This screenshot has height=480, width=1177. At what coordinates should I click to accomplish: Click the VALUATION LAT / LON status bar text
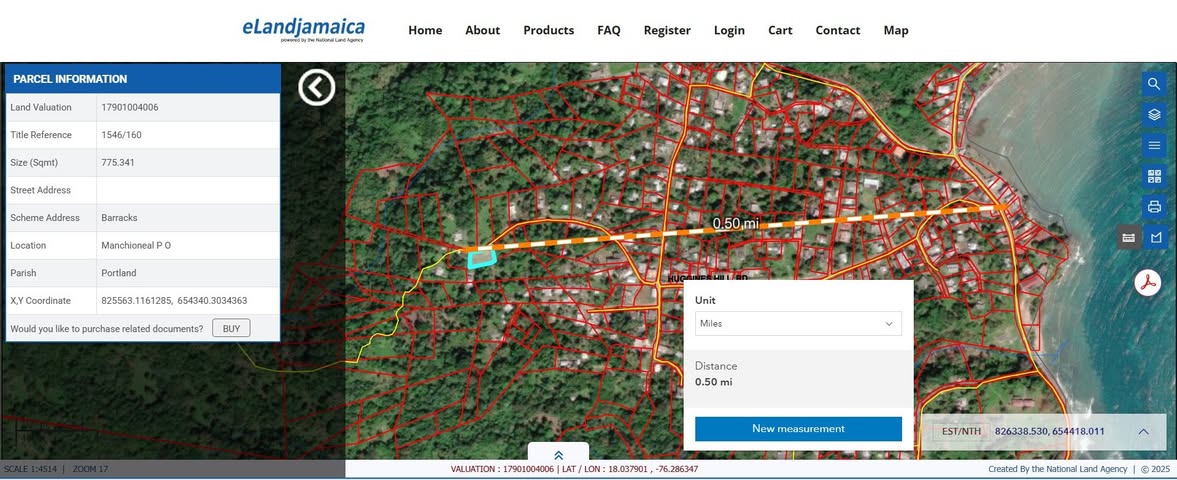[574, 469]
